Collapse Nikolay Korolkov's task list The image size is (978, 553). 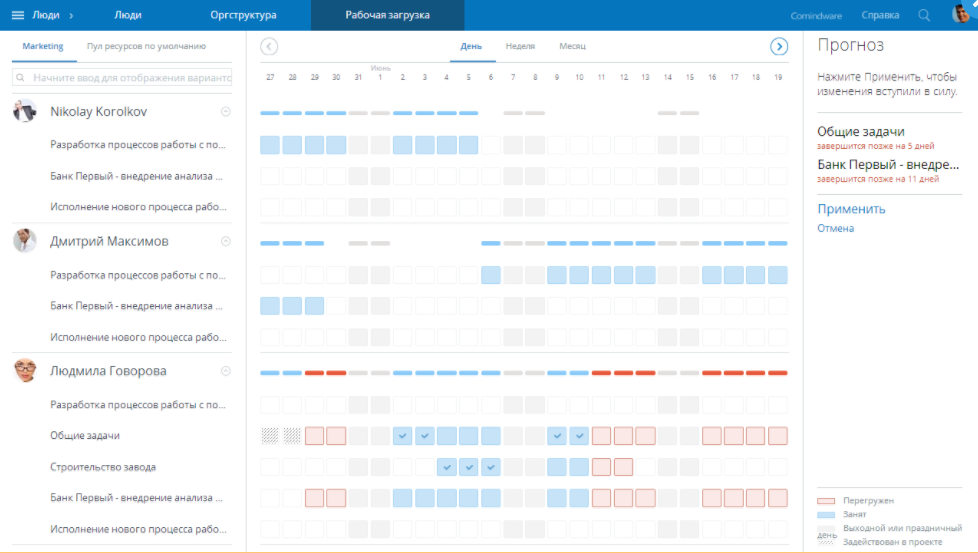click(x=225, y=112)
